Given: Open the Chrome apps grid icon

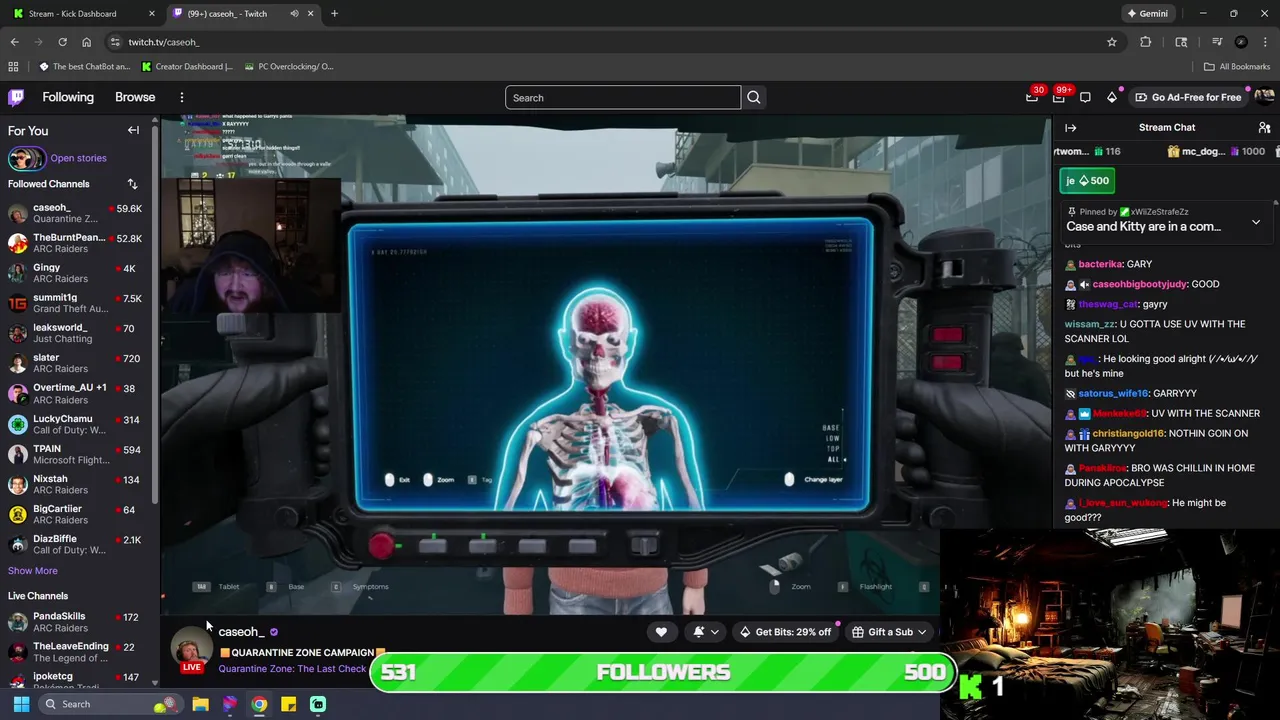Looking at the screenshot, I should tap(13, 67).
